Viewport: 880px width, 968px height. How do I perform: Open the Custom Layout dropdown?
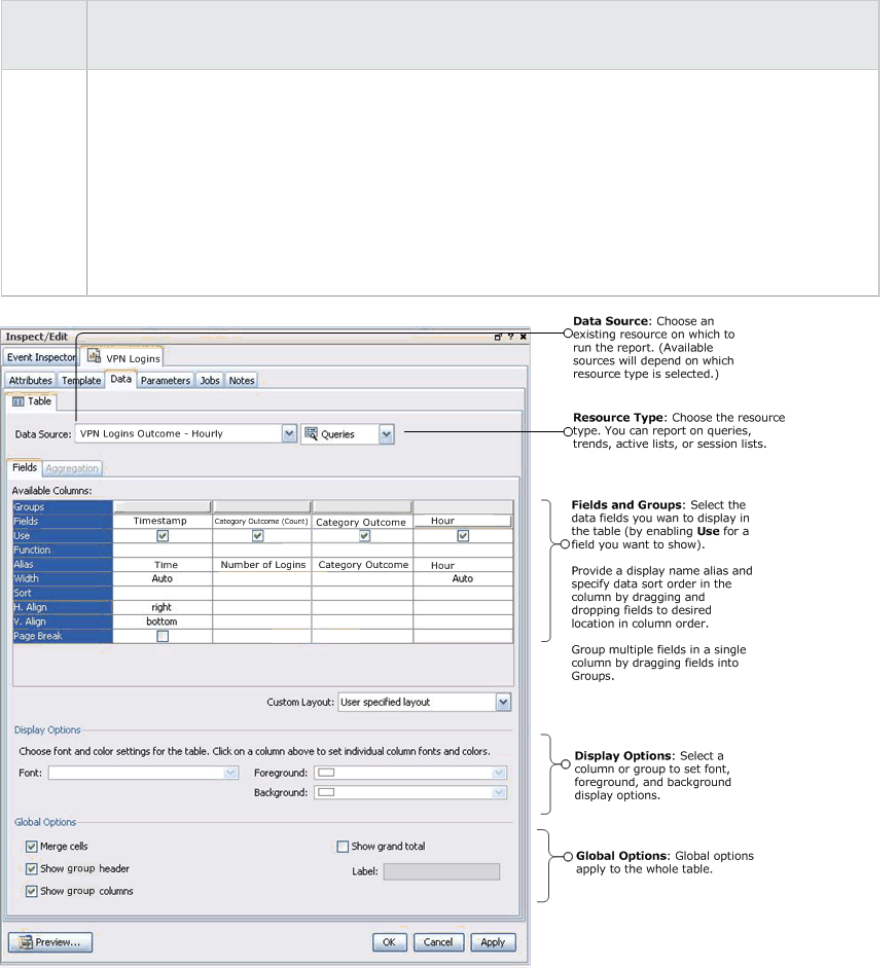pos(503,702)
